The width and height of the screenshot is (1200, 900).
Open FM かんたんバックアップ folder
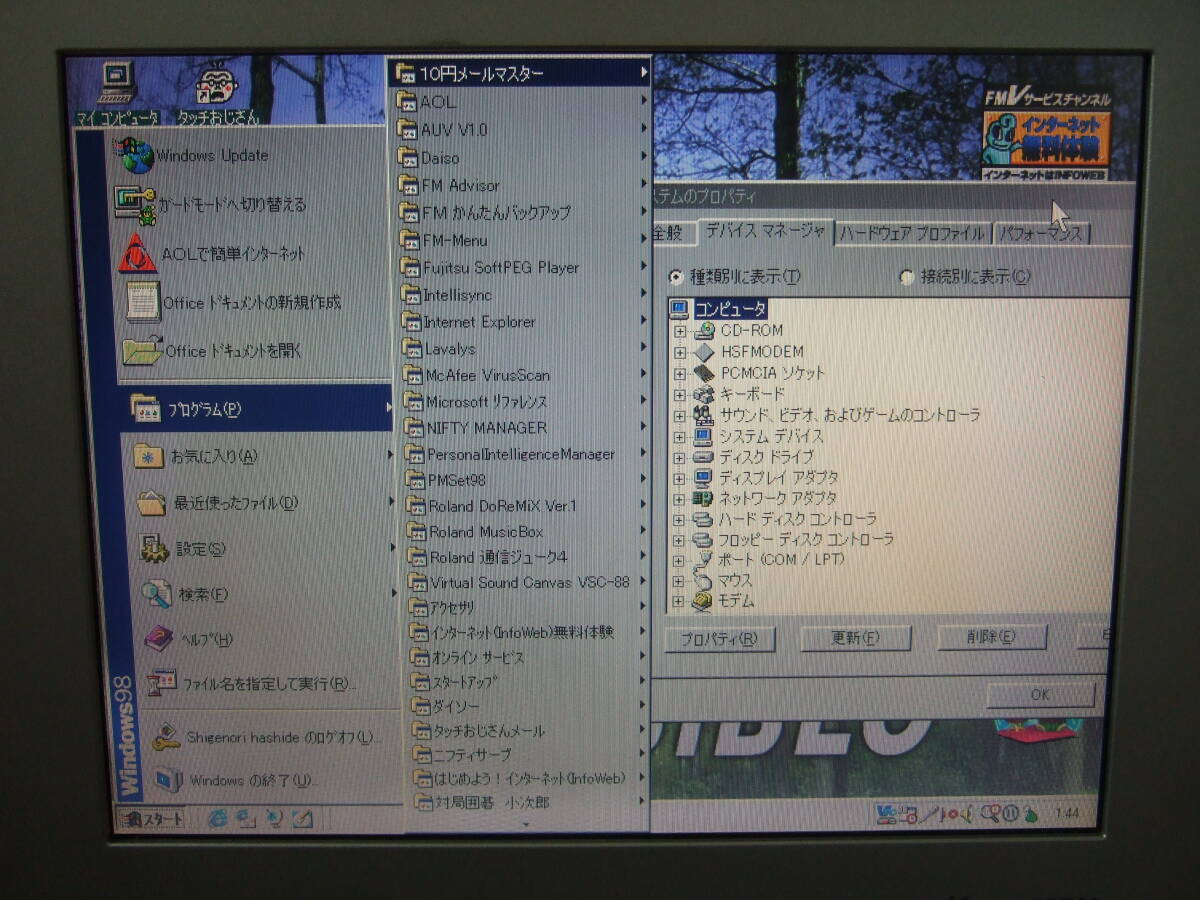click(x=523, y=213)
